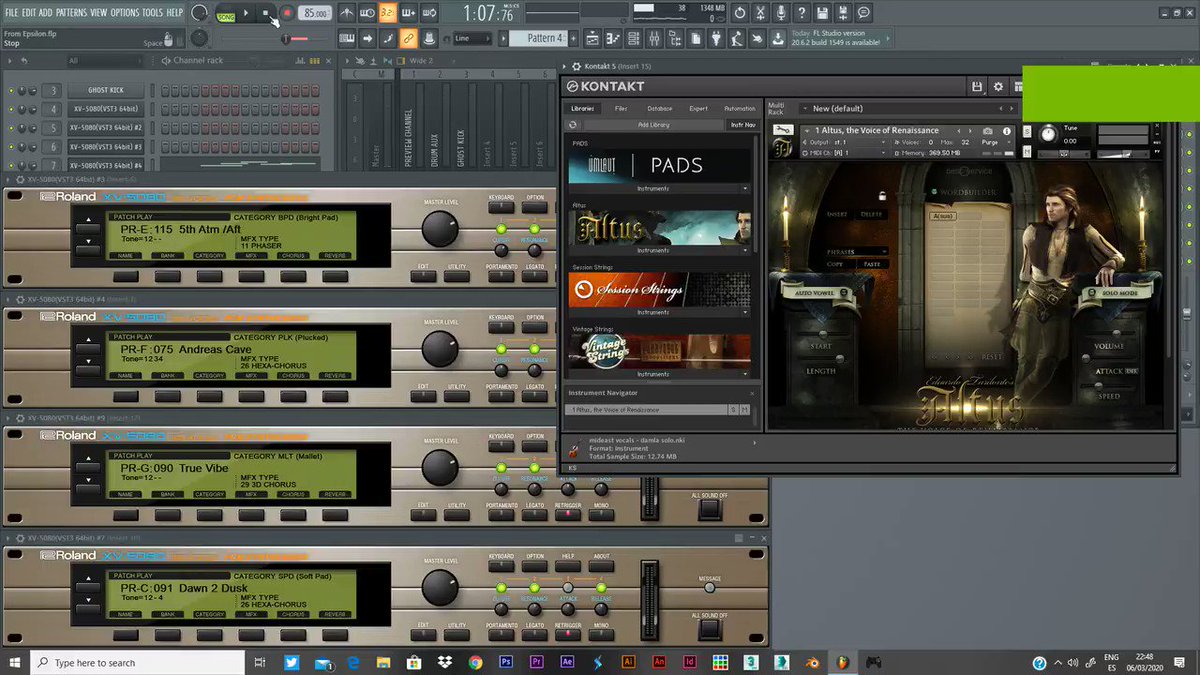Select the Session Strings library banner

(659, 290)
